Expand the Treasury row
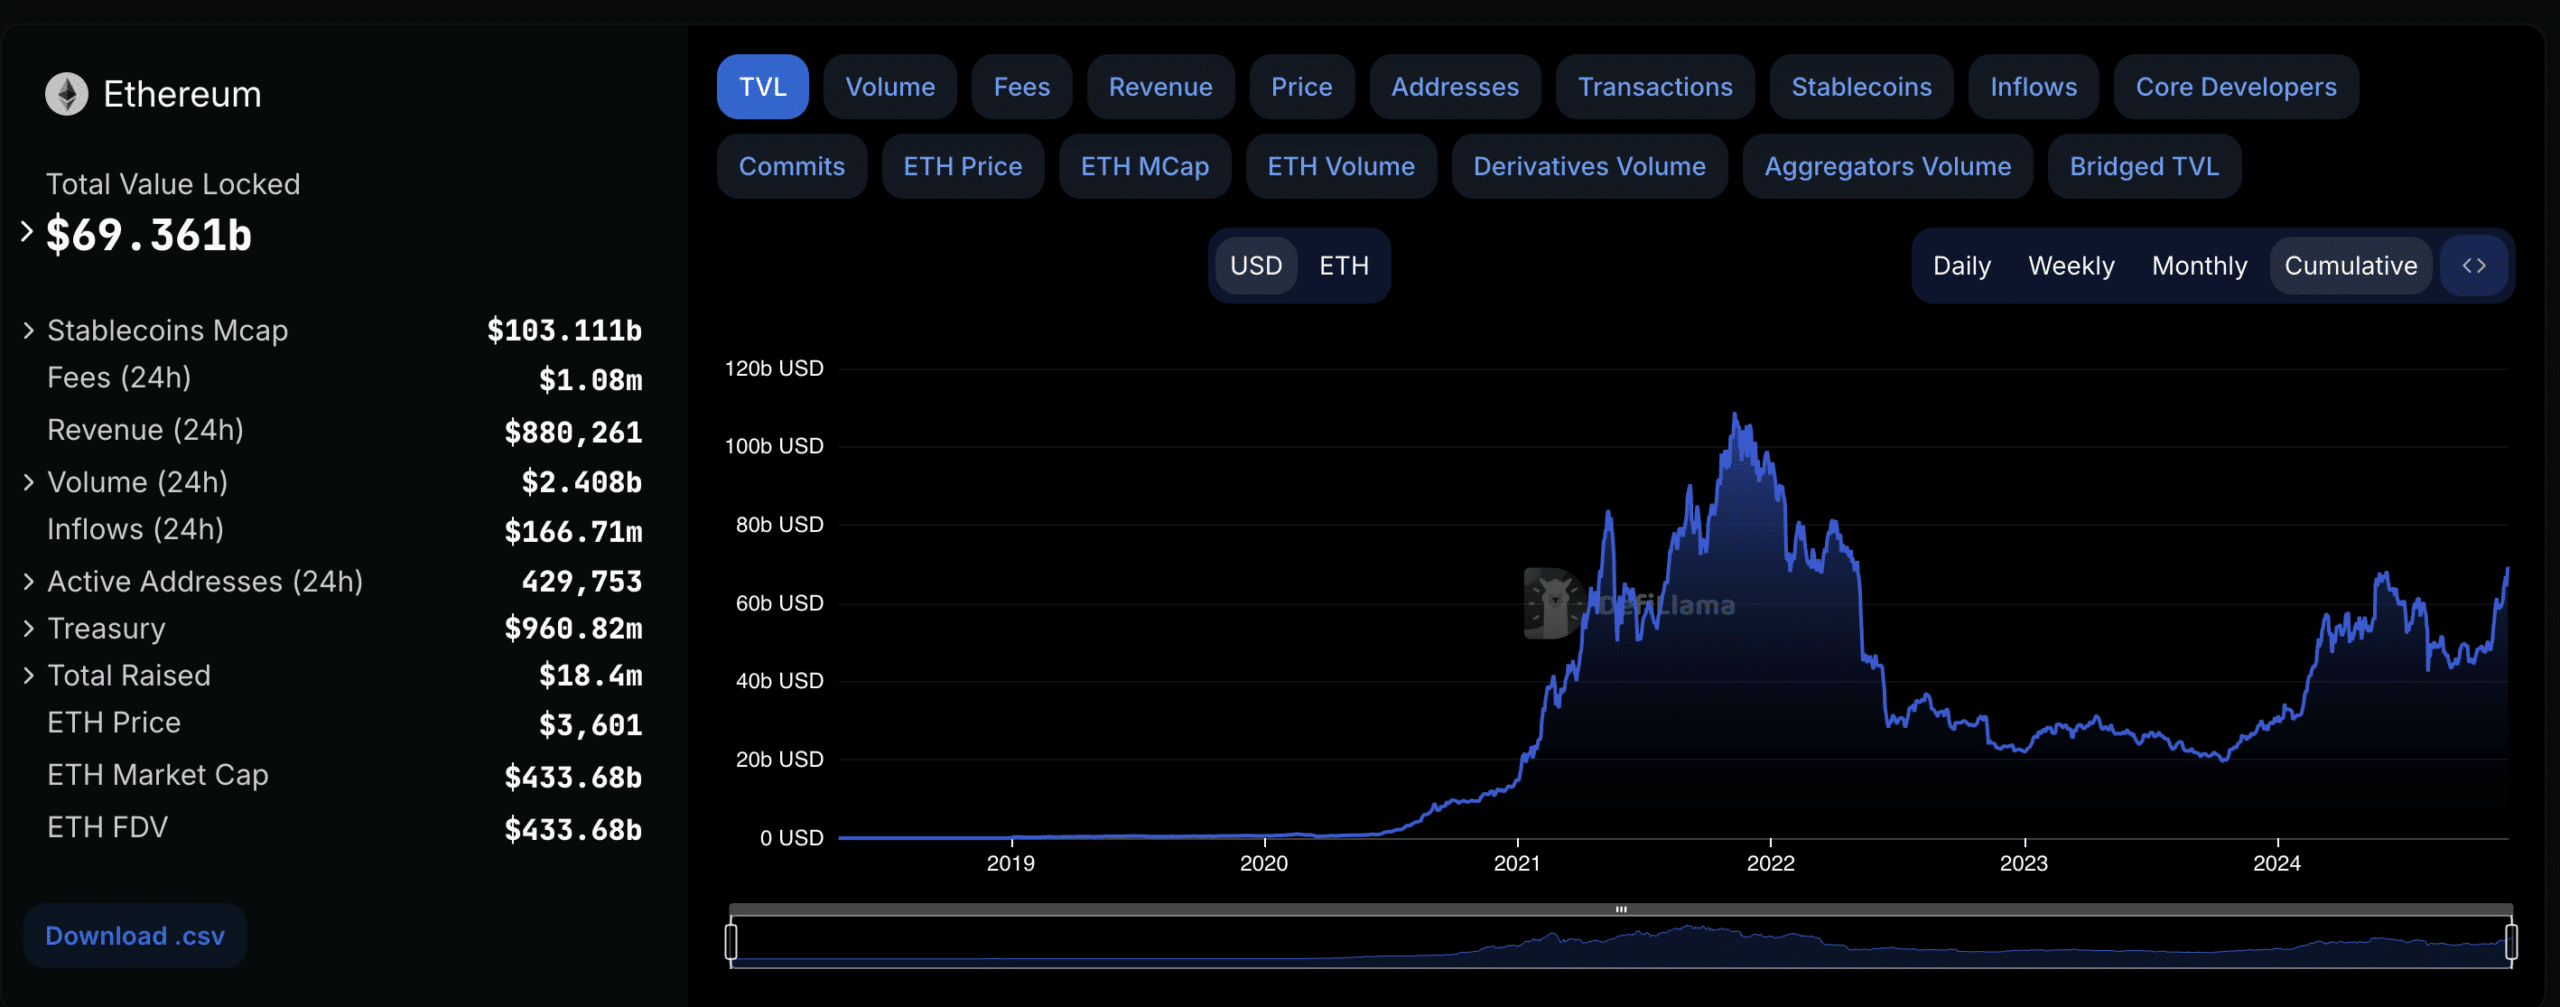Image resolution: width=2560 pixels, height=1007 pixels. click(x=28, y=628)
